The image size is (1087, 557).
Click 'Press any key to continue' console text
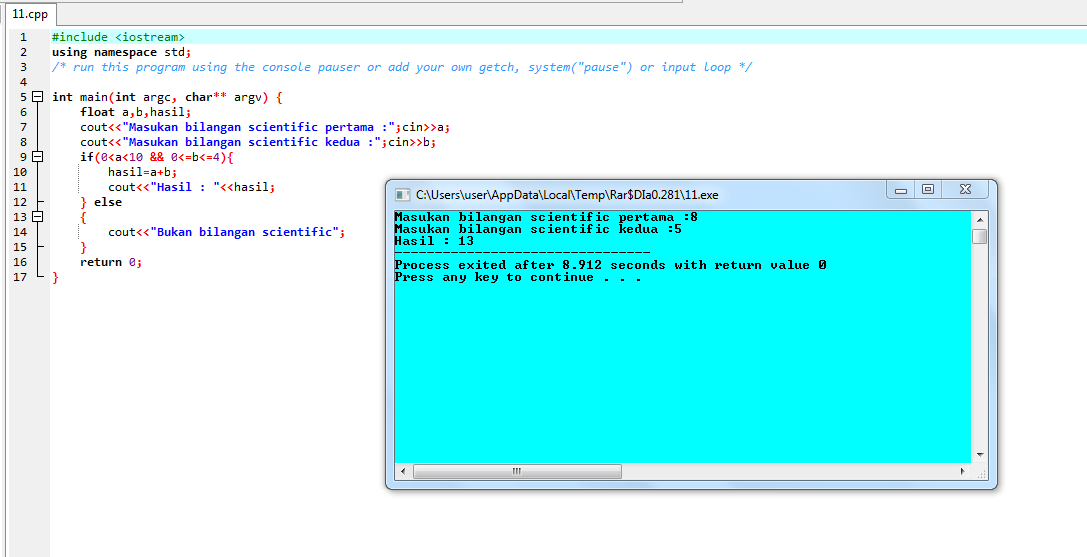tap(518, 277)
